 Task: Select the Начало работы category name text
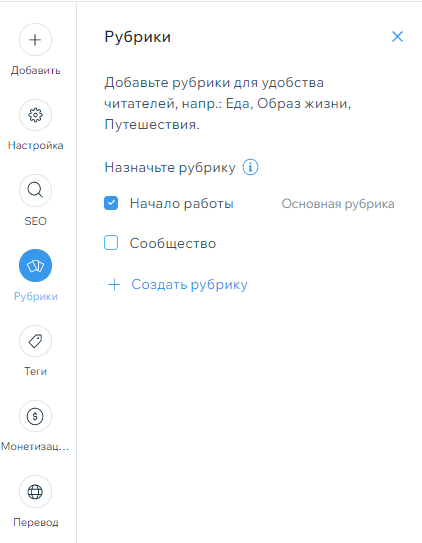182,204
